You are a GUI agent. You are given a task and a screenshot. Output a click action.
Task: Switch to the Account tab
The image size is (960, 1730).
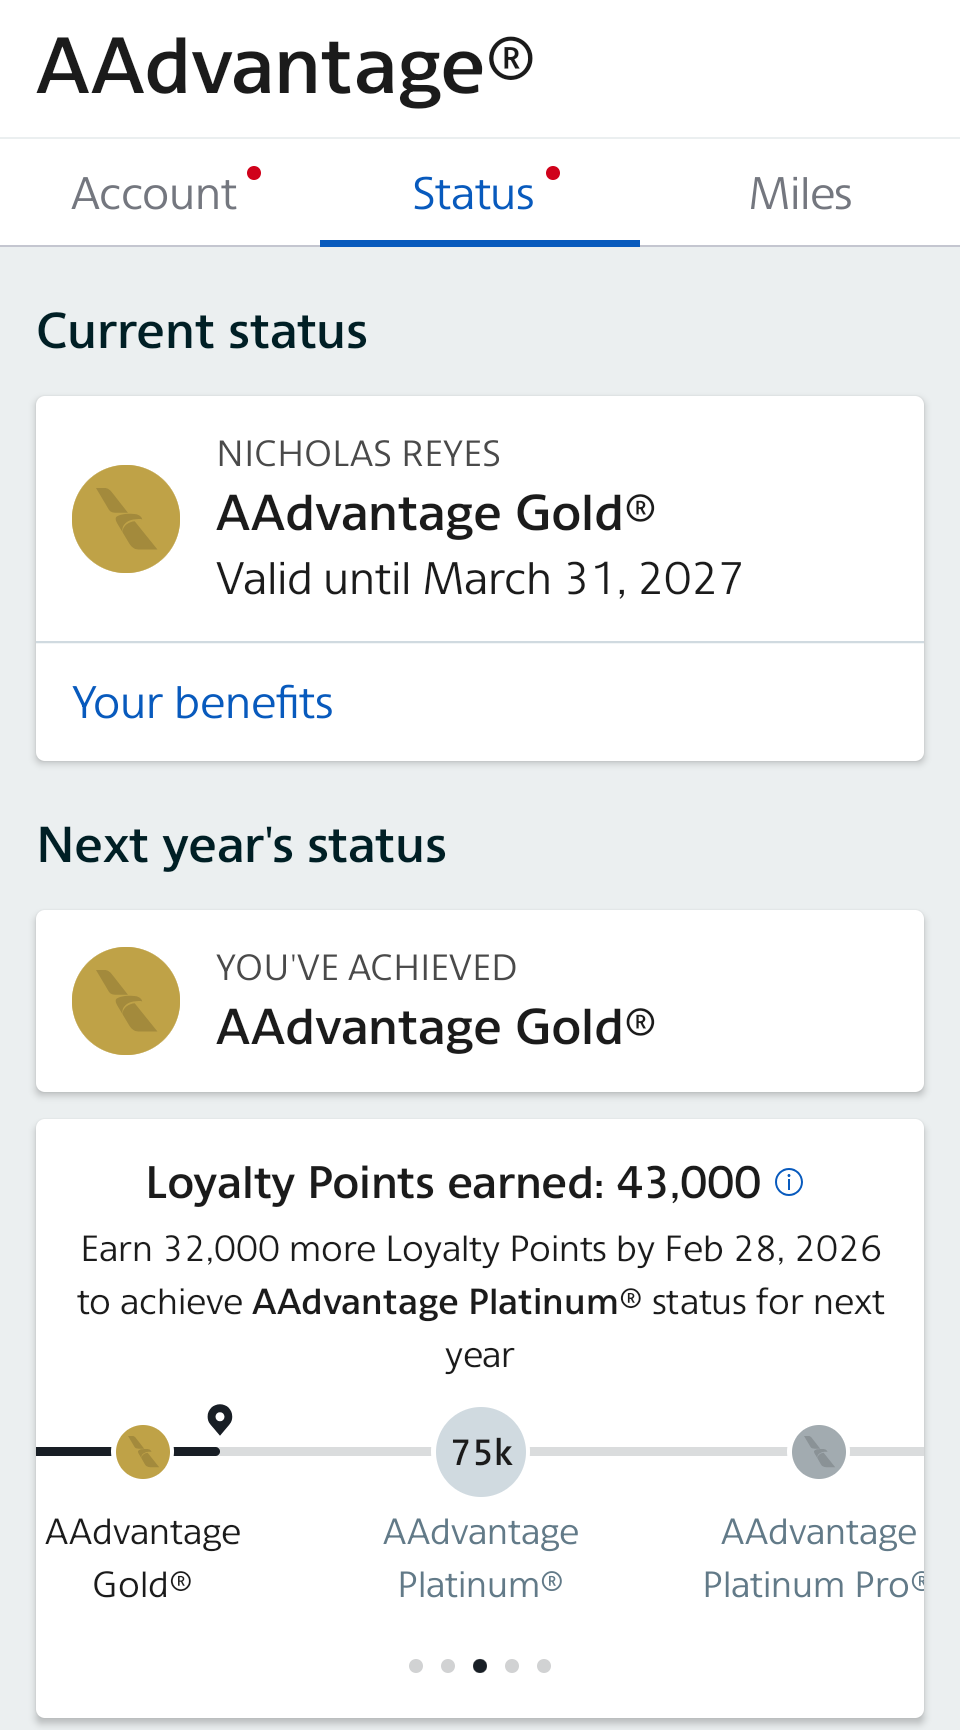click(x=155, y=194)
